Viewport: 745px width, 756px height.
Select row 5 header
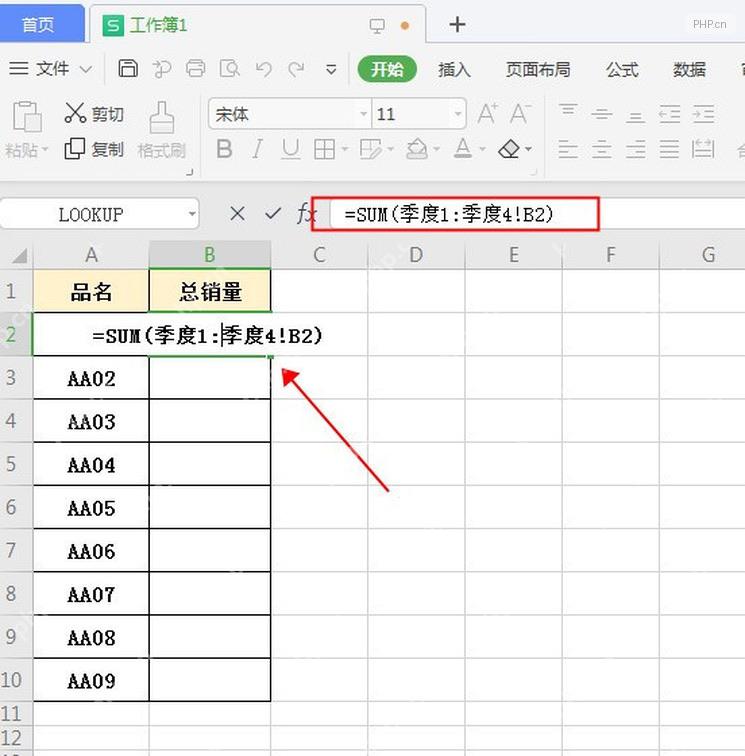tap(14, 464)
